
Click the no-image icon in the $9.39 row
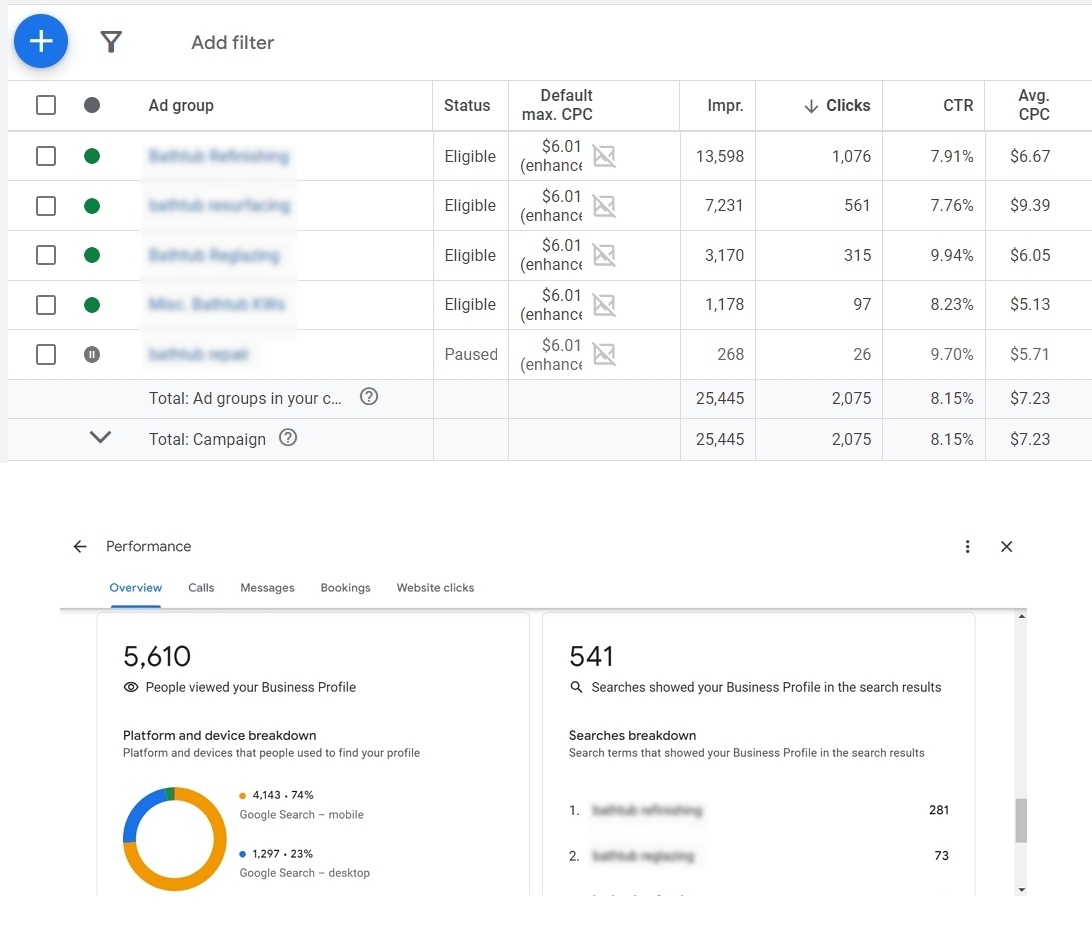[604, 205]
